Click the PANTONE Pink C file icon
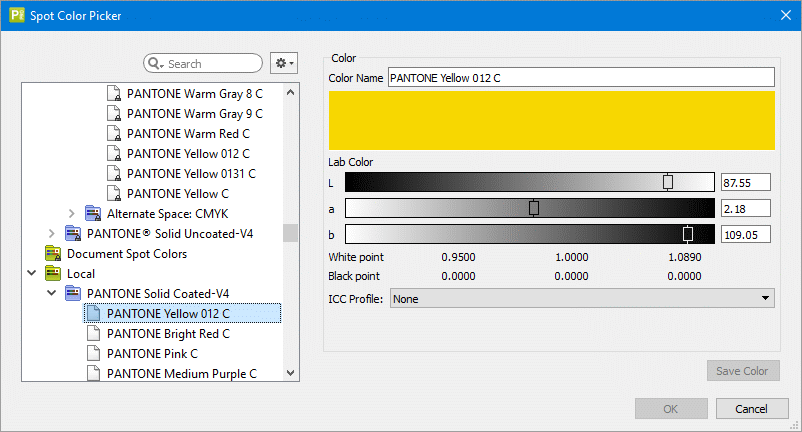 (94, 353)
